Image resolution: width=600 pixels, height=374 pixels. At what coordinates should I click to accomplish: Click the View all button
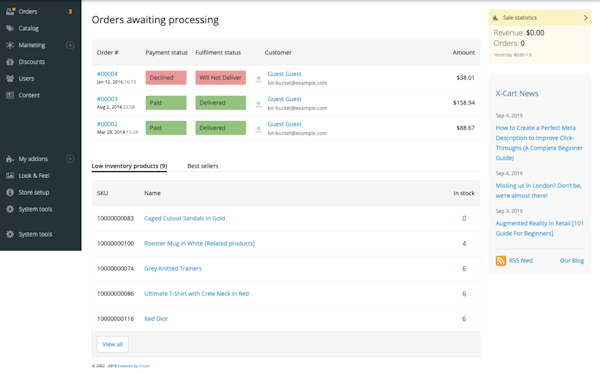click(x=112, y=344)
